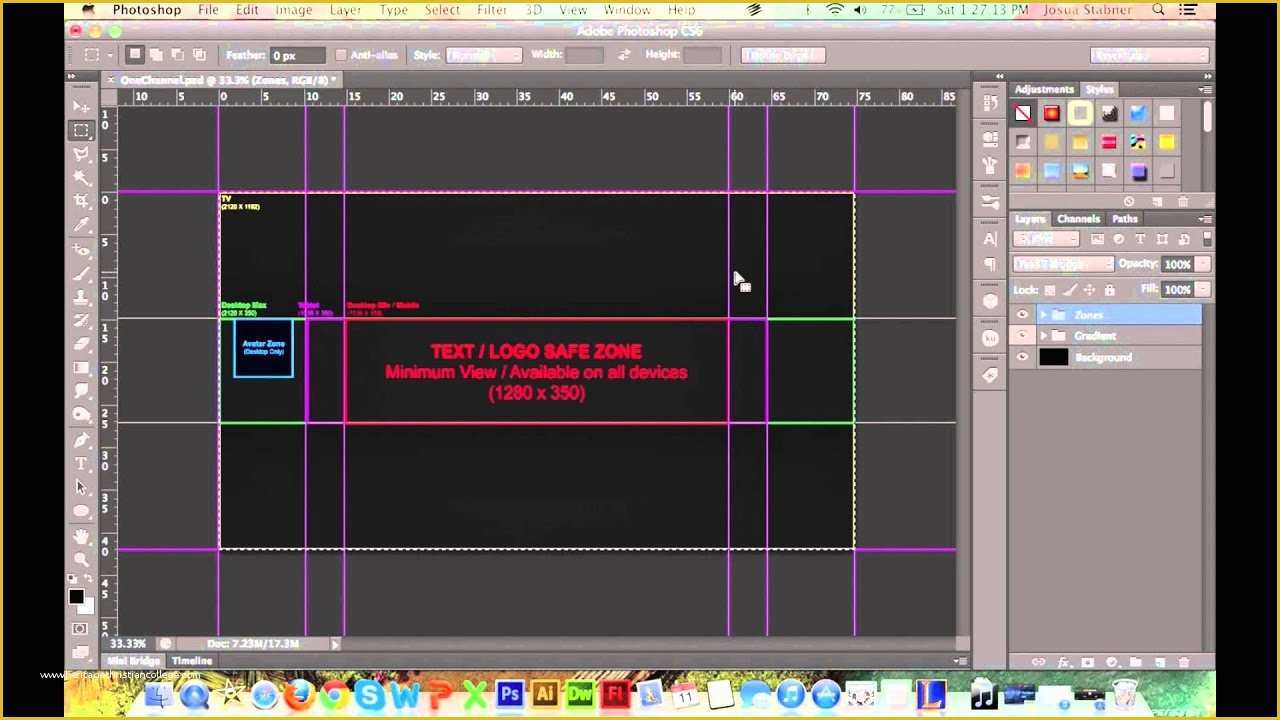Open the Layer menu
Screen dimensions: 1280x720
coord(345,10)
